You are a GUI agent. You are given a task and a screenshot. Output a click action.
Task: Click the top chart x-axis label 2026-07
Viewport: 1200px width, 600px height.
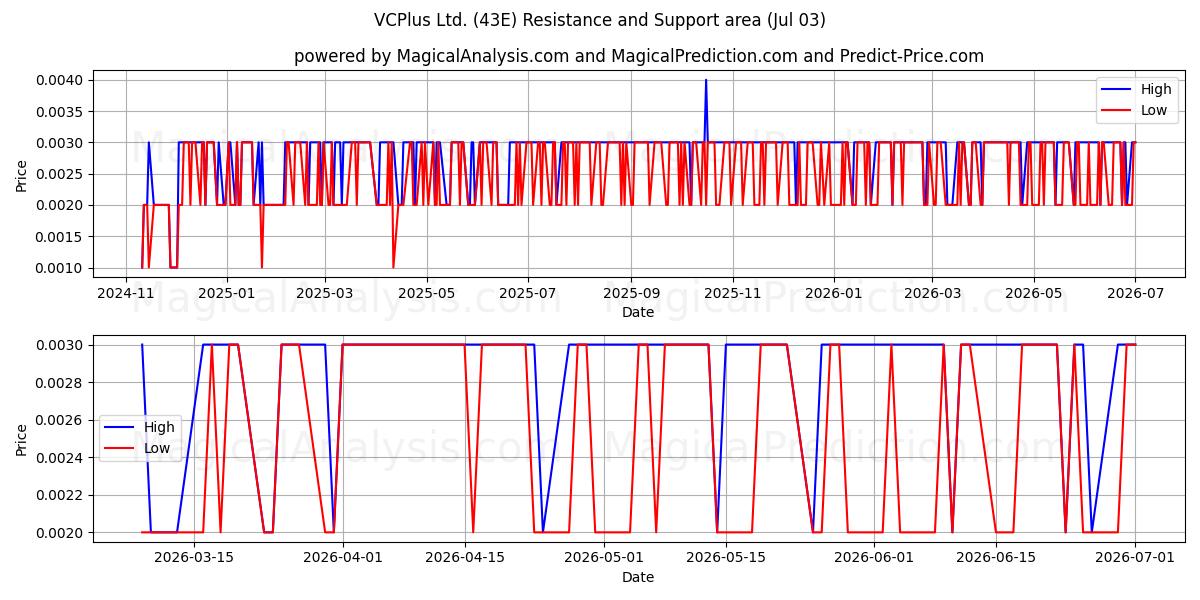[x=1135, y=293]
